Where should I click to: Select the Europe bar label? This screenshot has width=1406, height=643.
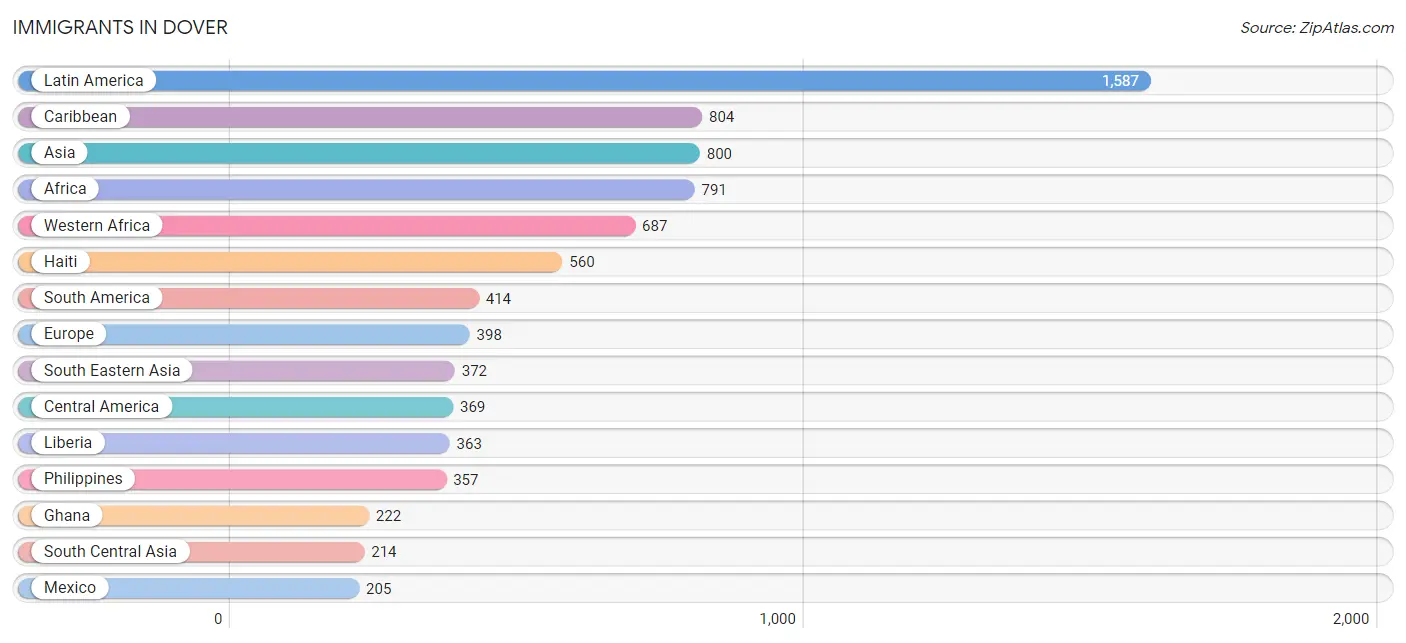click(69, 334)
